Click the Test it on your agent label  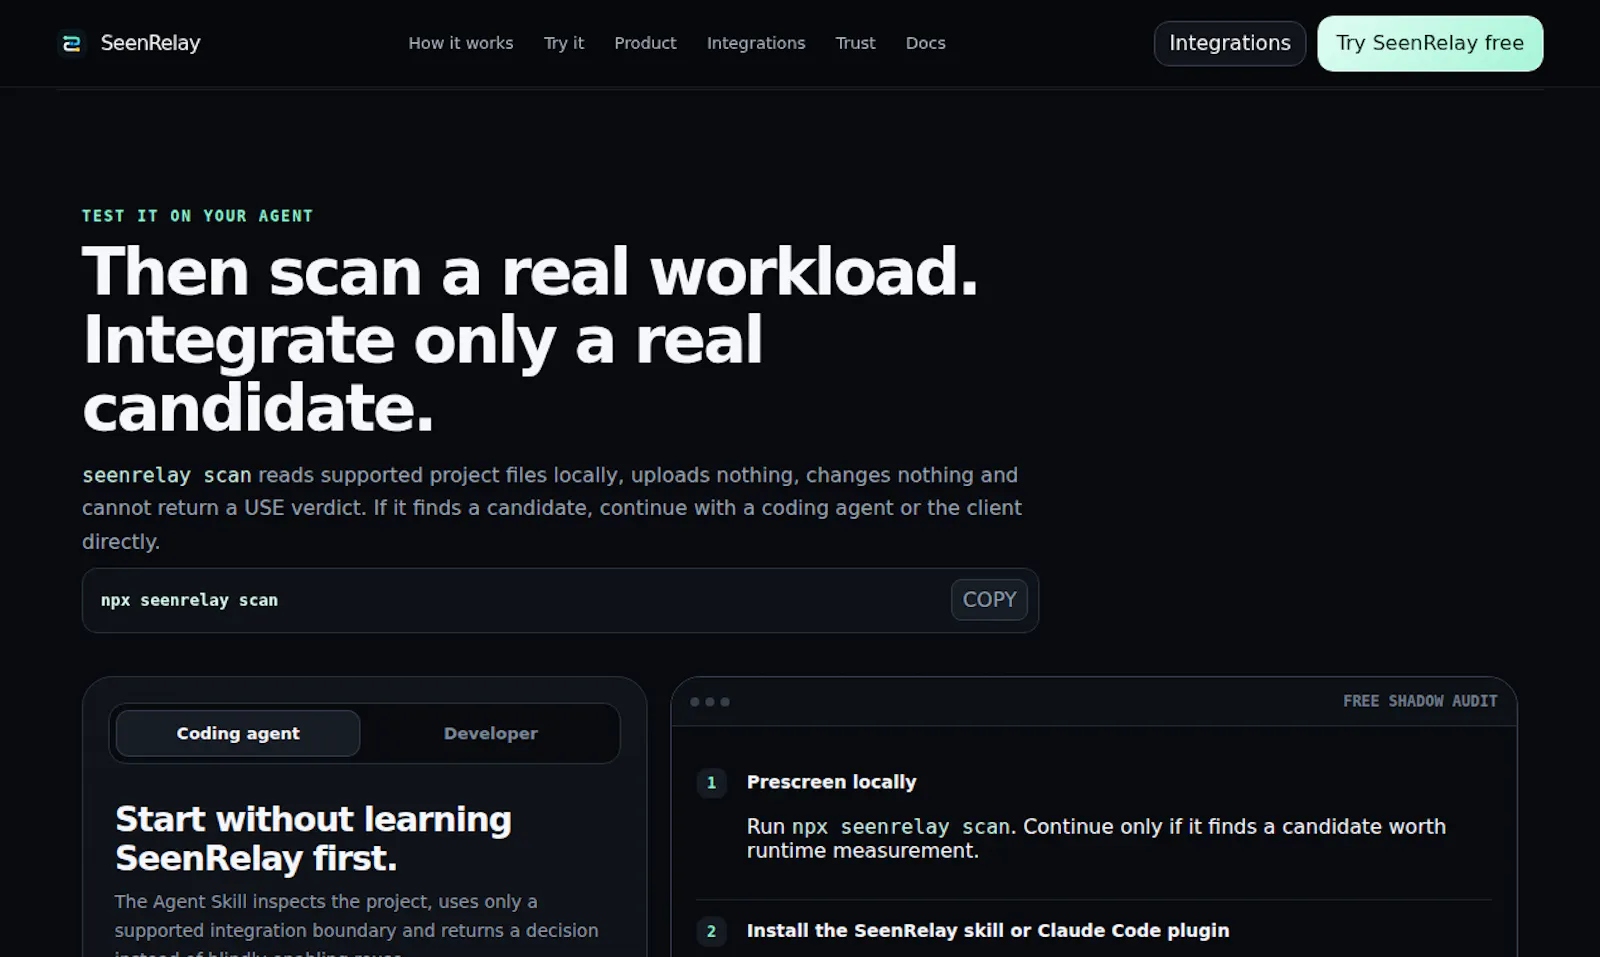(197, 216)
